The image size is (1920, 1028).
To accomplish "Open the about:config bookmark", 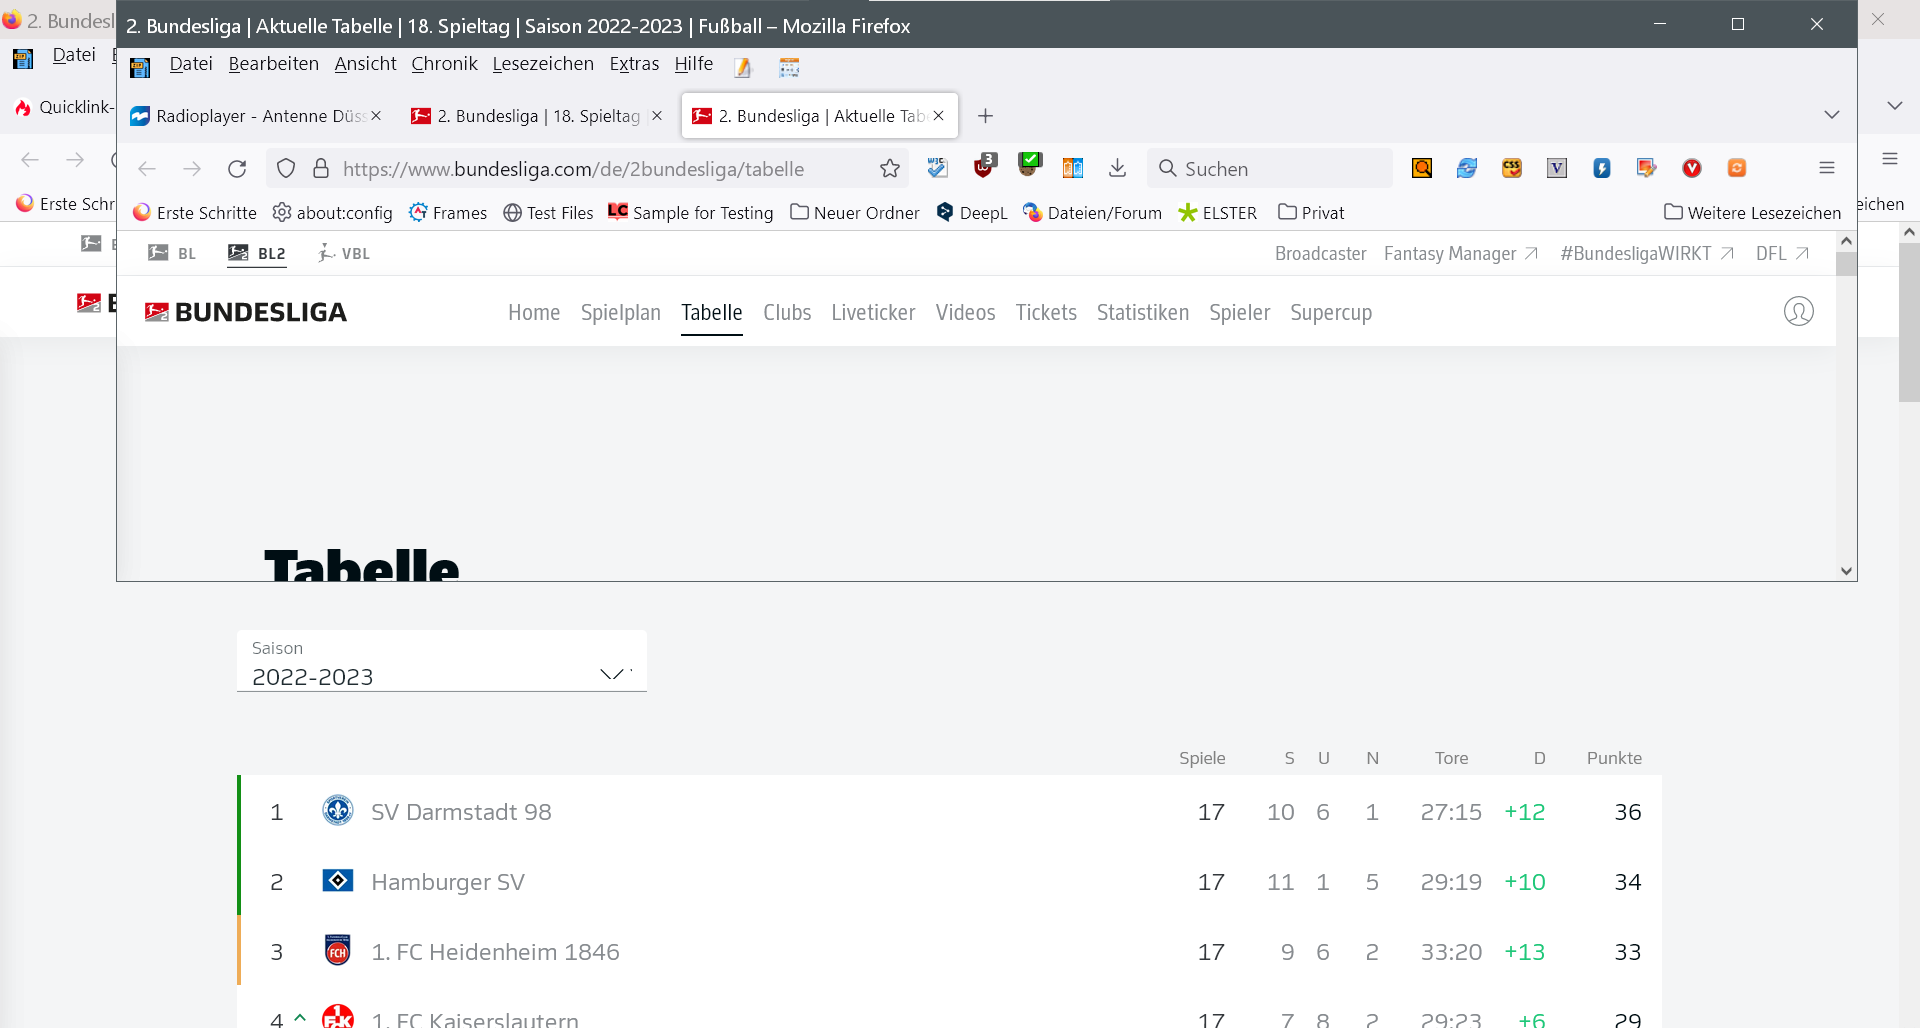I will (333, 213).
